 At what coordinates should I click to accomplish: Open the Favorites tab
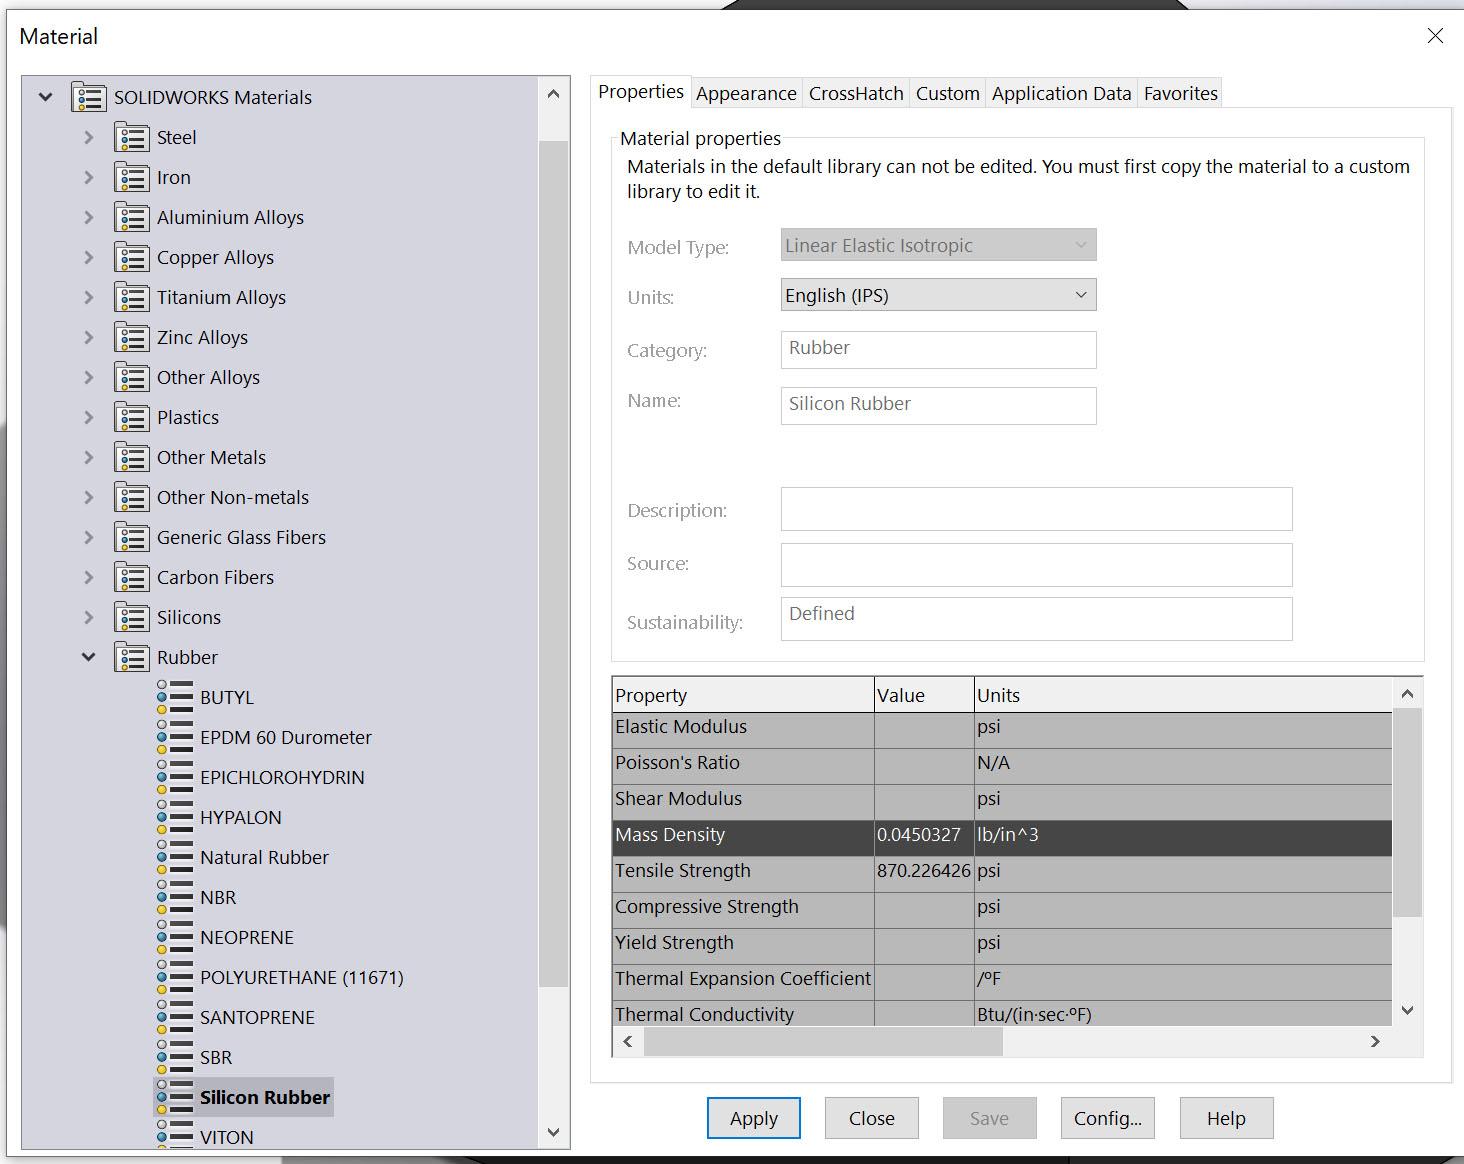coord(1180,93)
